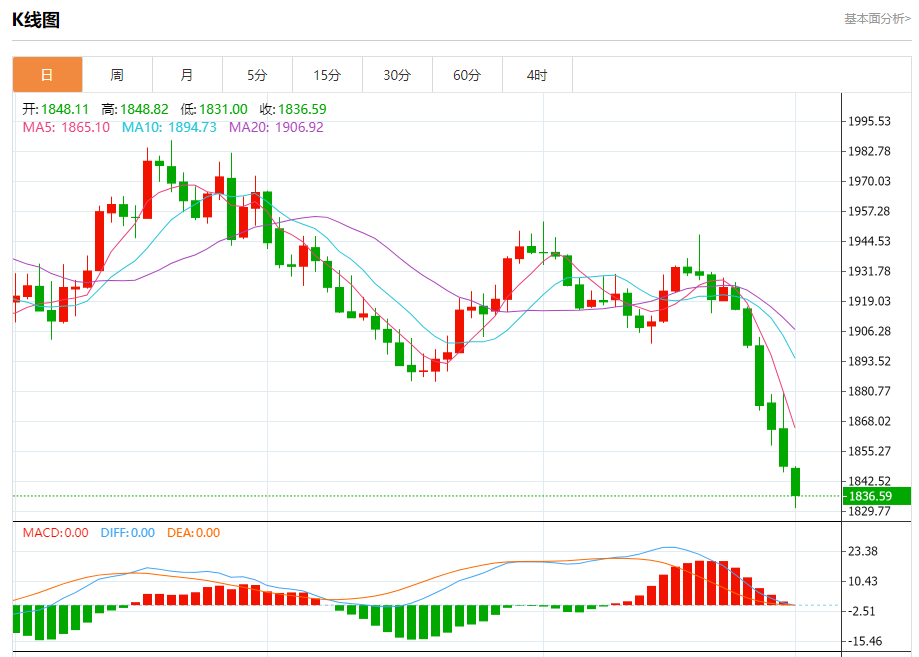Click the DIFF:0.00 indicator label

[x=128, y=533]
